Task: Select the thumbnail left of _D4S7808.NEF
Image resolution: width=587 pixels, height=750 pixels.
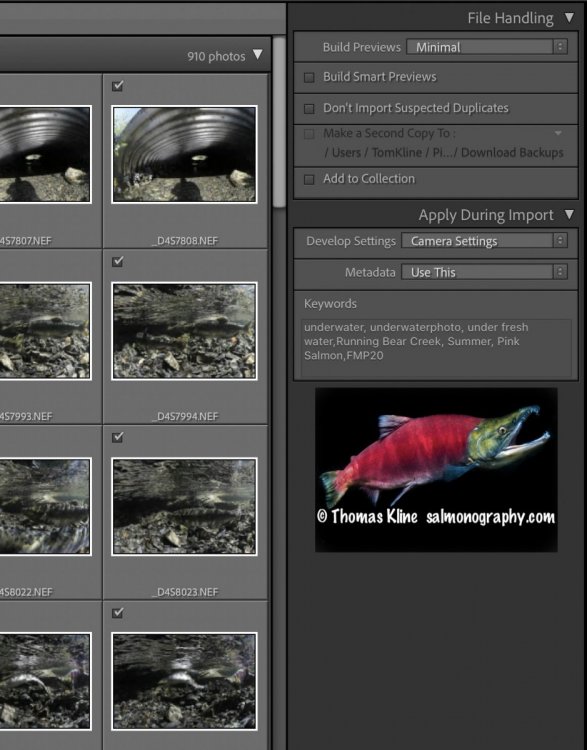Action: pos(45,154)
